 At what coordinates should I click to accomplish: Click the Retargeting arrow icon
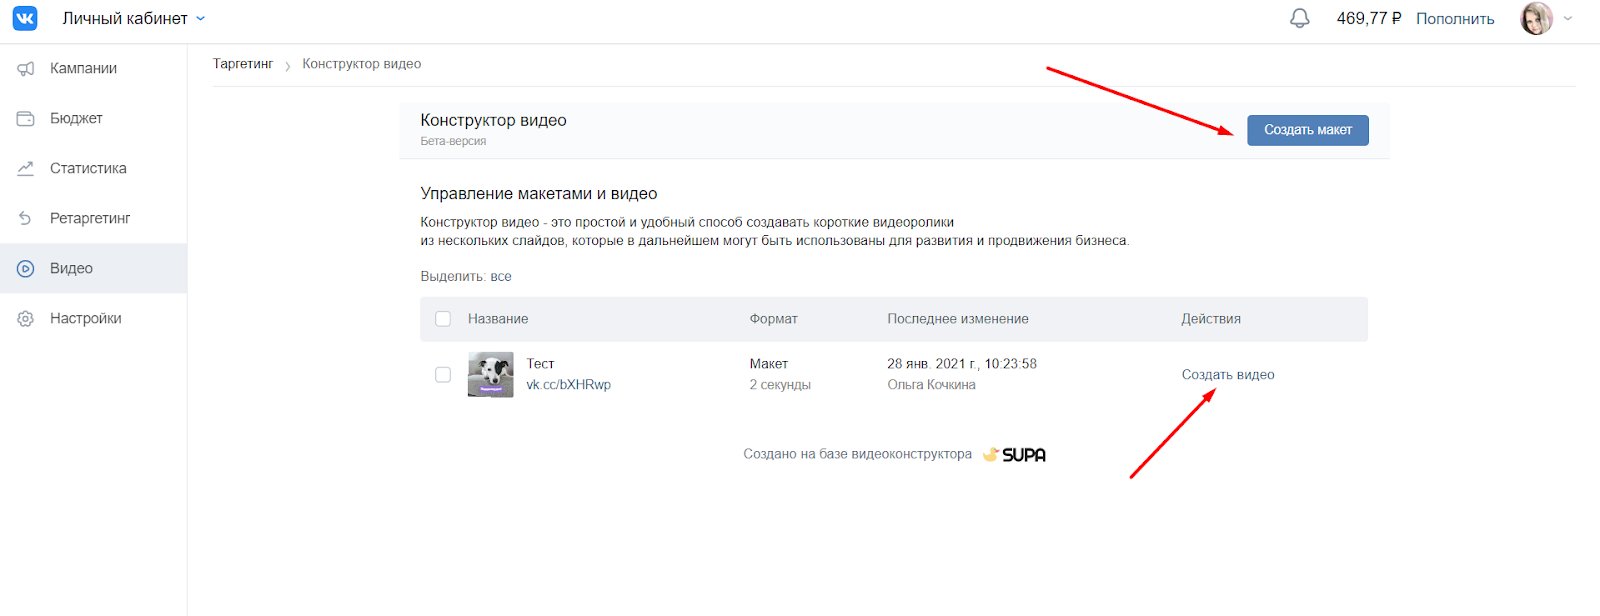tap(26, 219)
